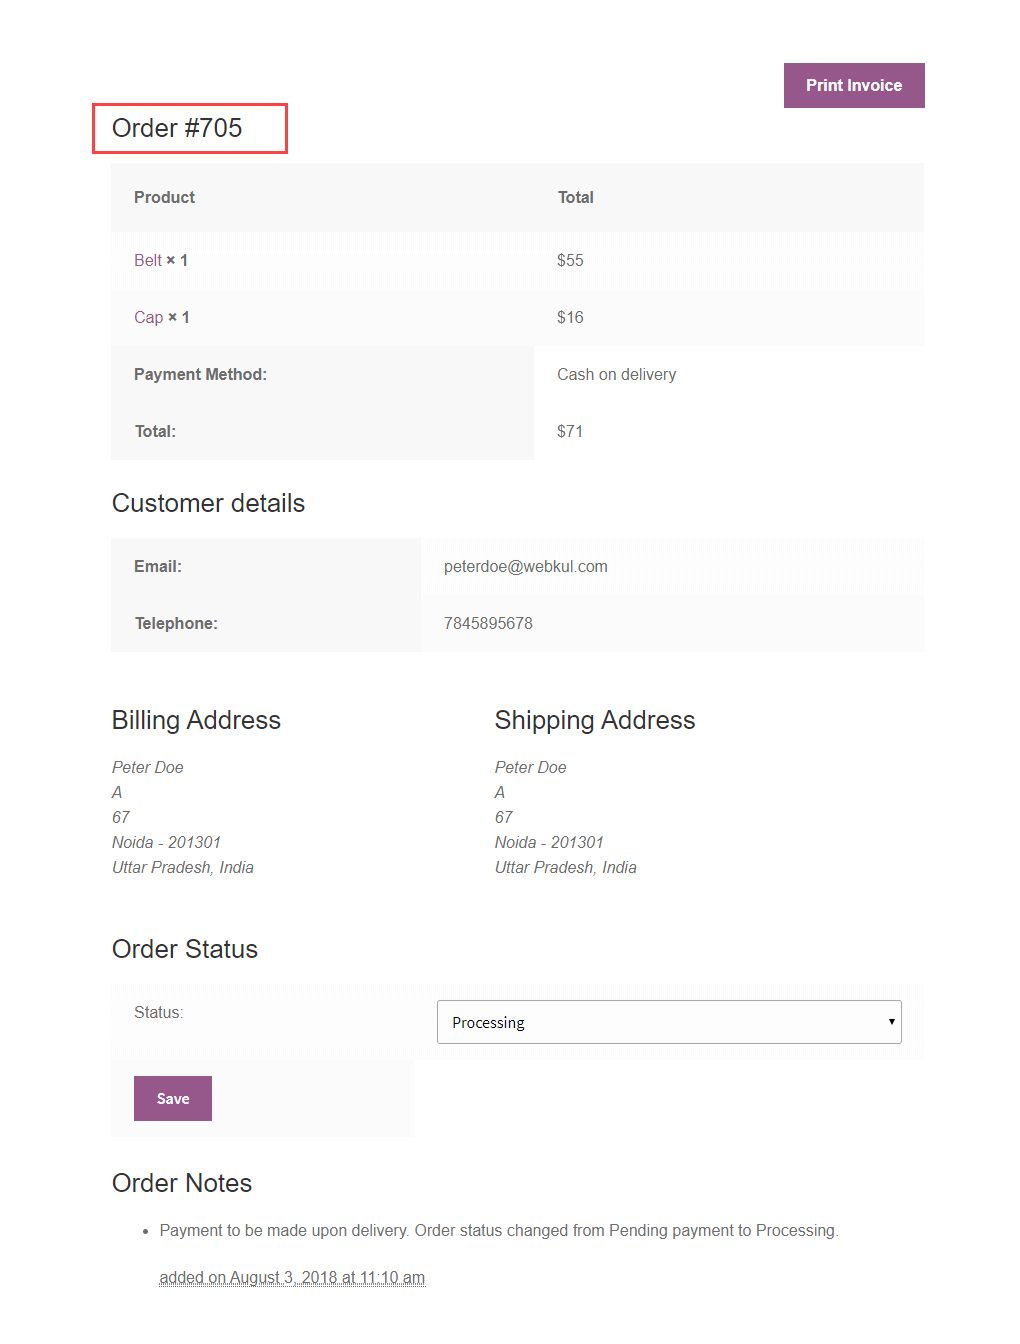Image resolution: width=1020 pixels, height=1344 pixels.
Task: Click the $16 Cap price
Action: [570, 317]
